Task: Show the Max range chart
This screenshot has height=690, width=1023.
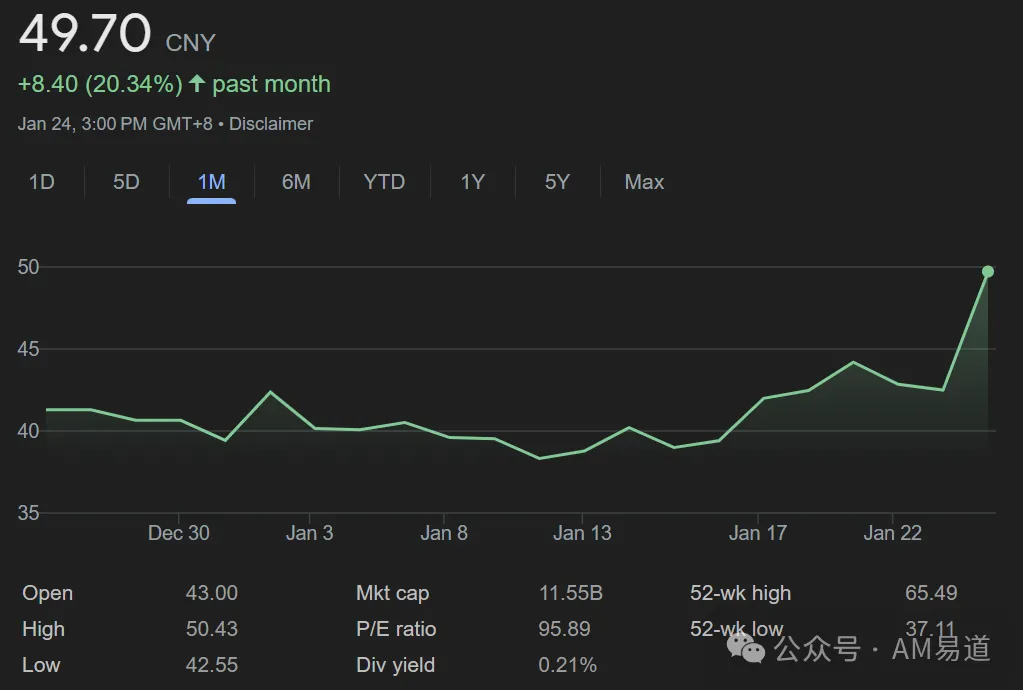Action: (644, 182)
